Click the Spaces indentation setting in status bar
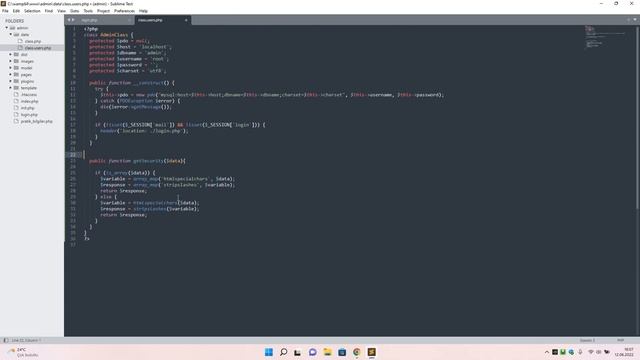Image resolution: width=640 pixels, height=360 pixels. point(587,340)
